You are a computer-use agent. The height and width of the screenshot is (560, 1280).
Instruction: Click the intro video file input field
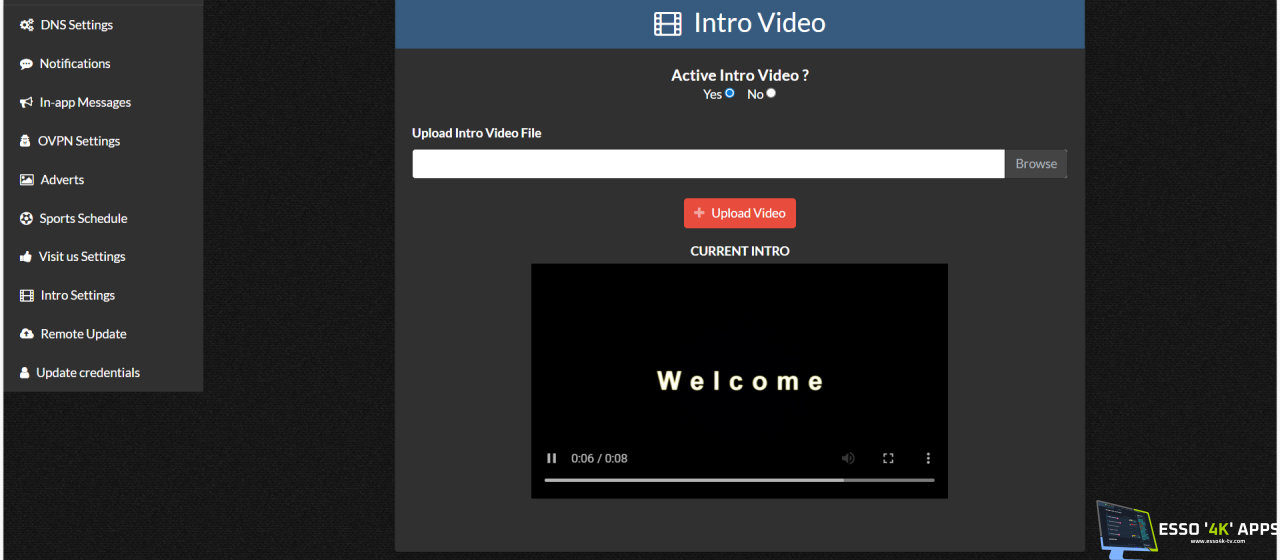tap(708, 164)
